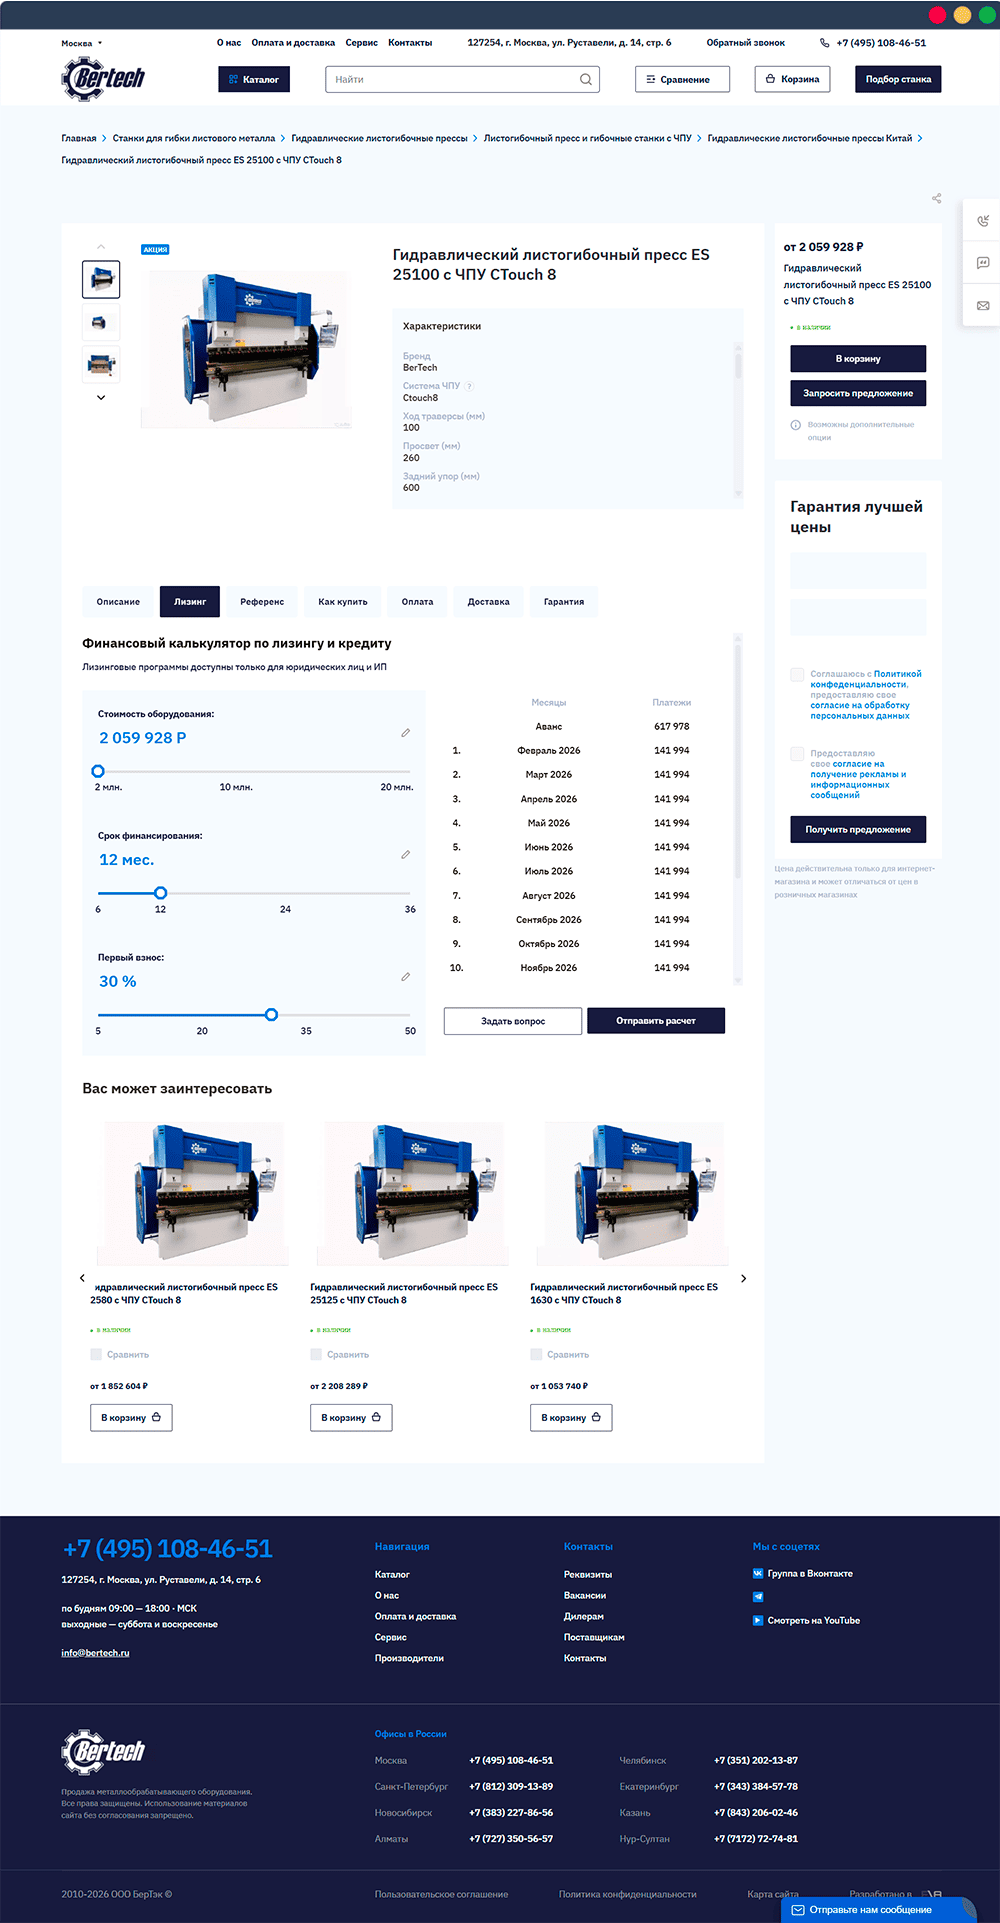Click the Bertech logo in the header

(x=103, y=78)
